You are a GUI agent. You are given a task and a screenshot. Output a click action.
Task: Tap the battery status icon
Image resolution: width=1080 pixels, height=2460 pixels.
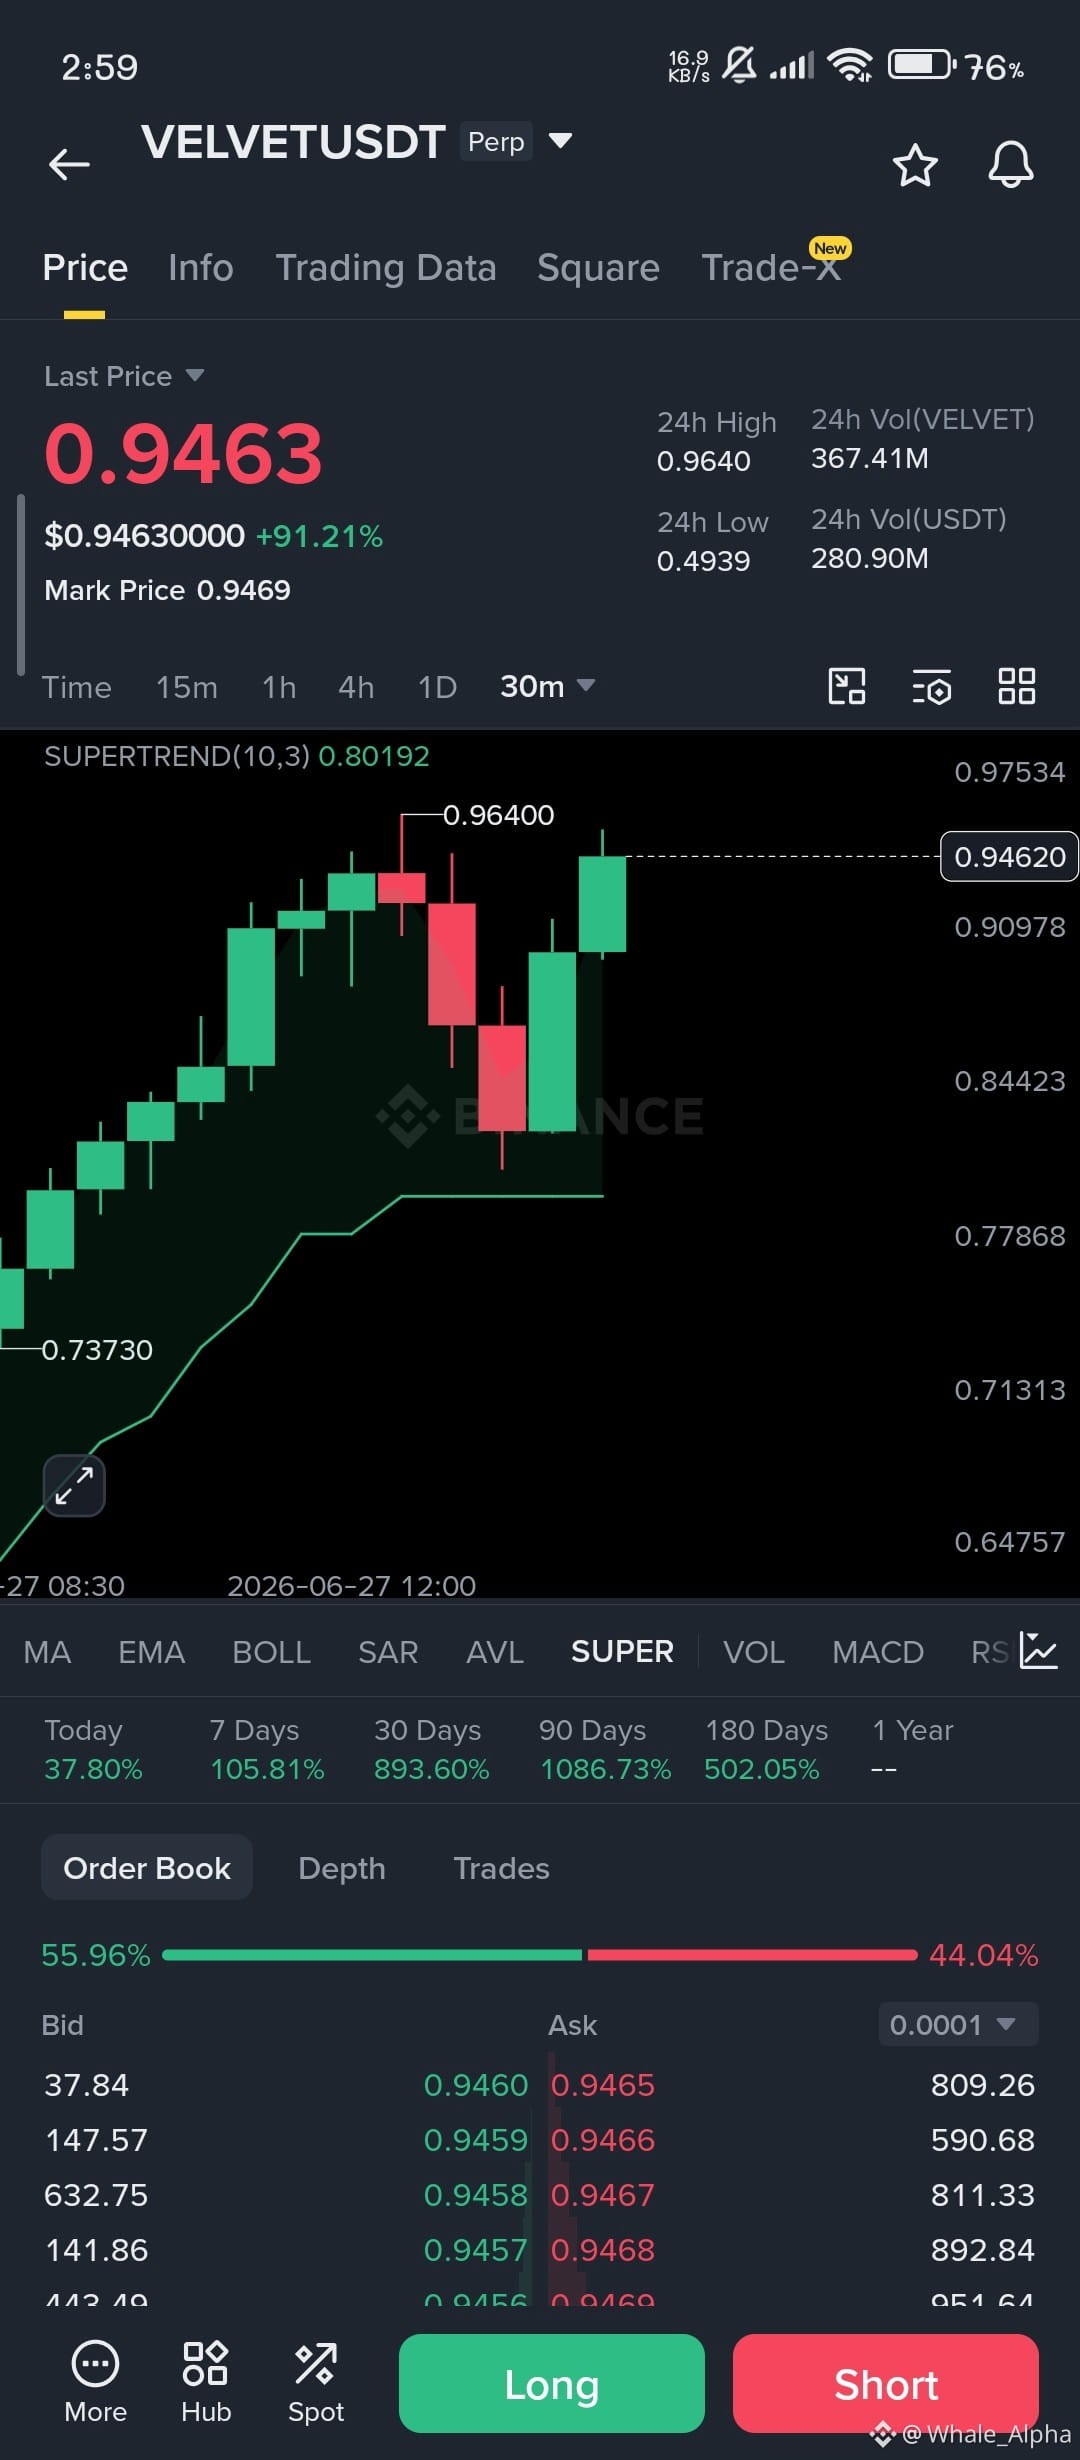point(922,66)
